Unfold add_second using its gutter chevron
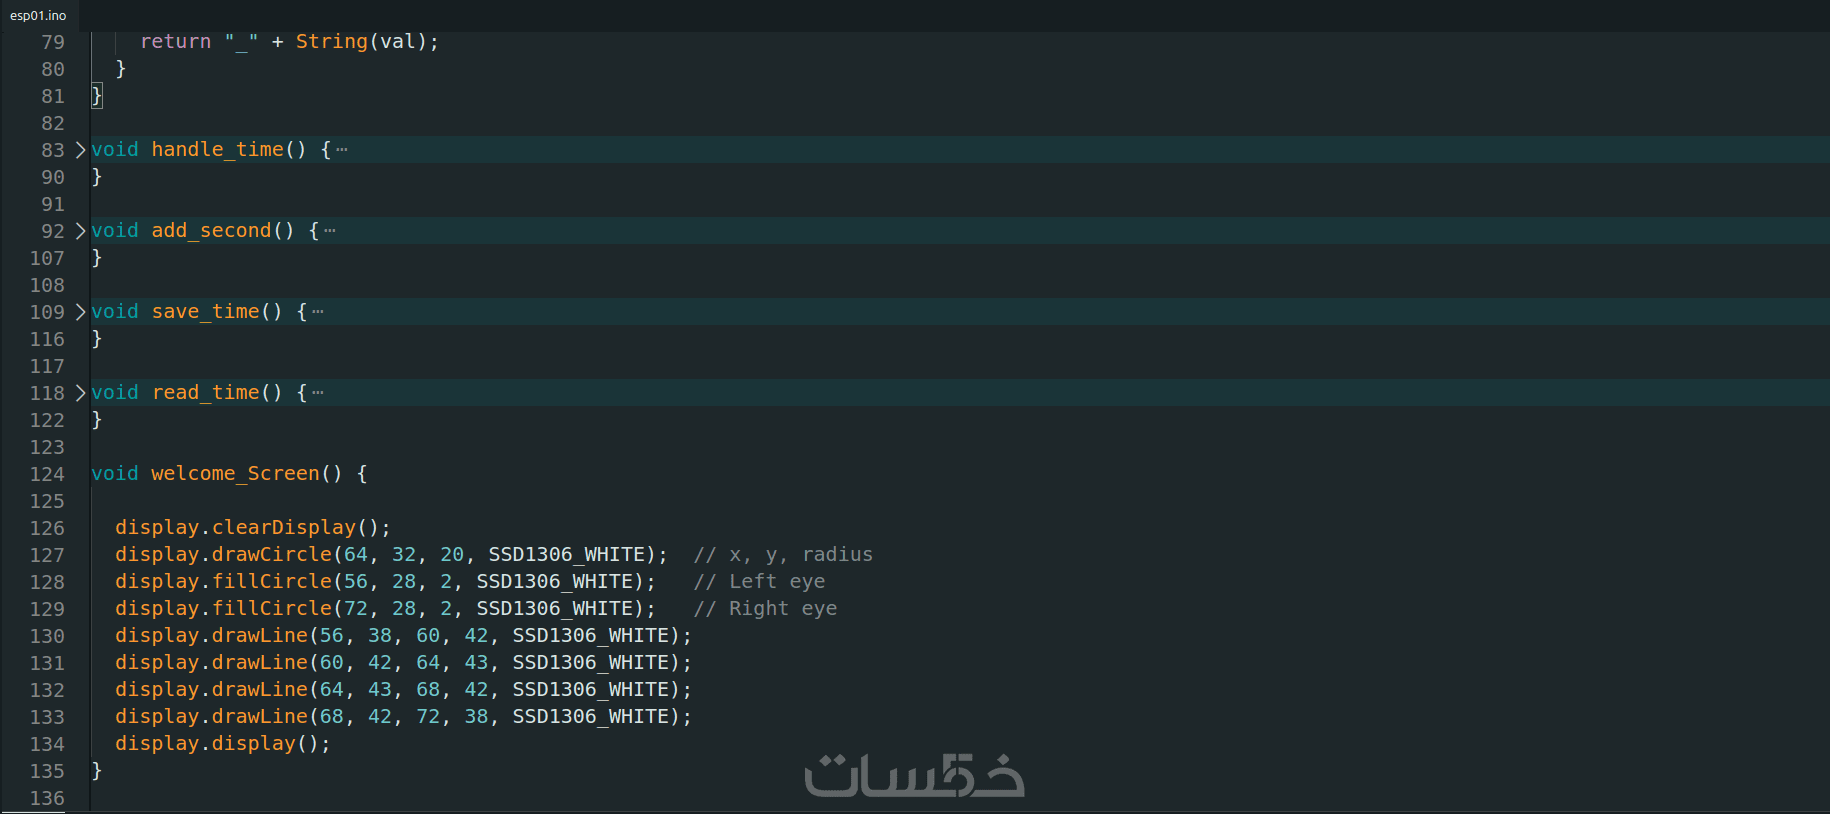 coord(81,231)
